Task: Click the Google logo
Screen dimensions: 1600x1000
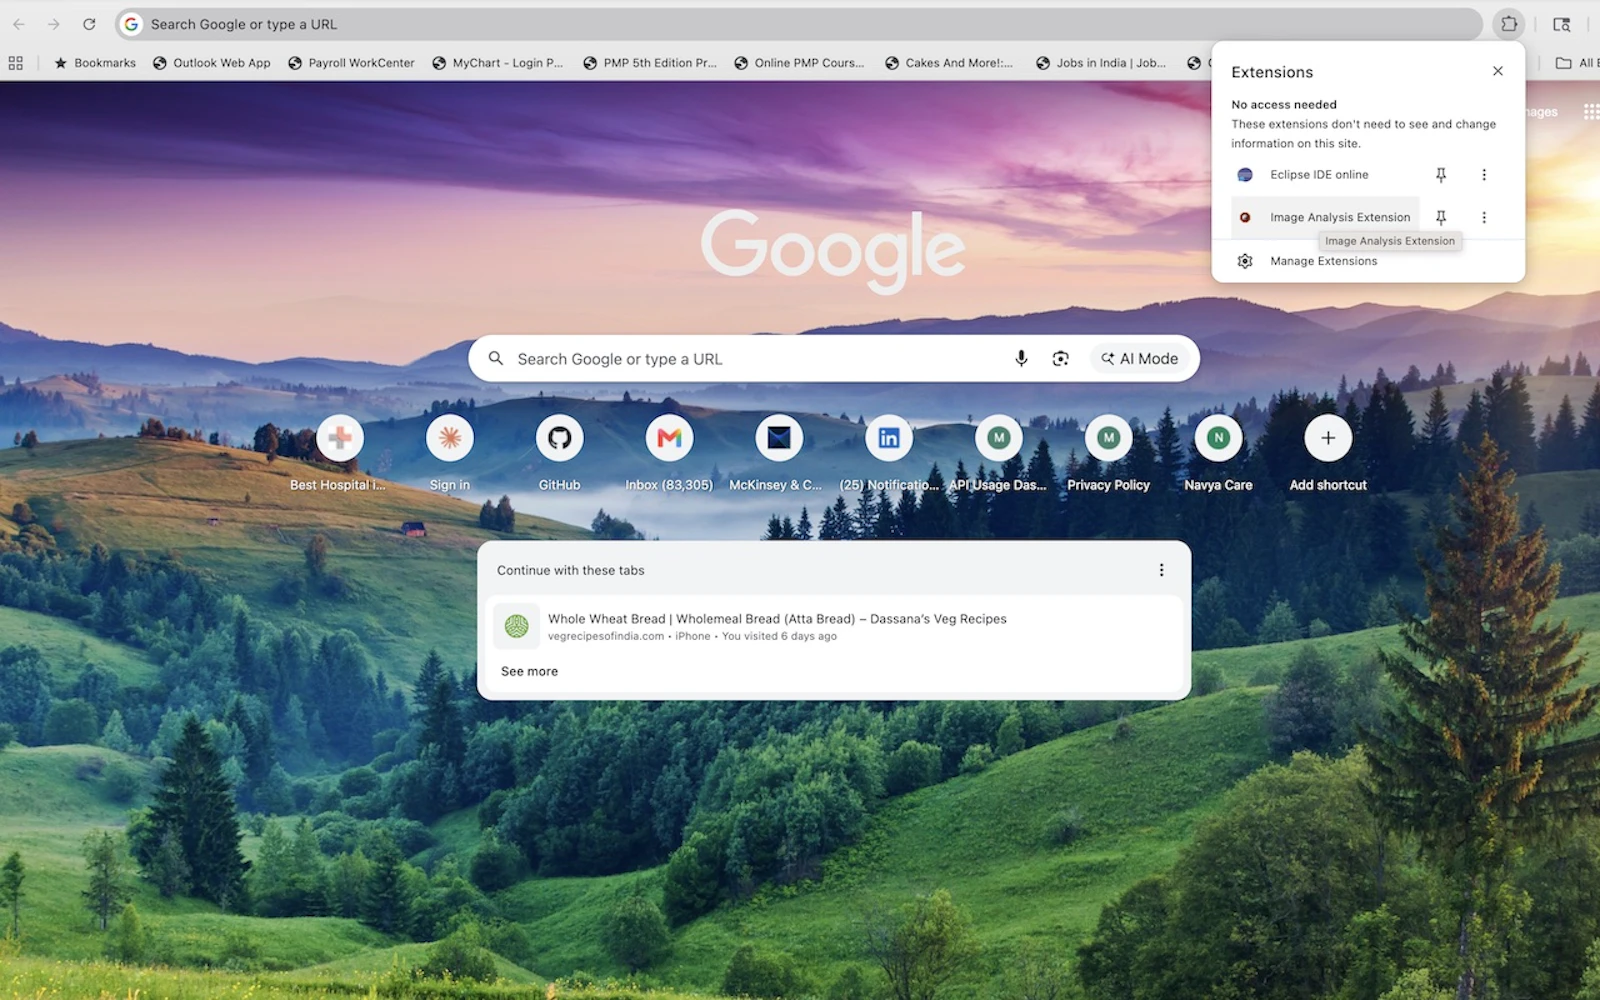Action: click(833, 250)
